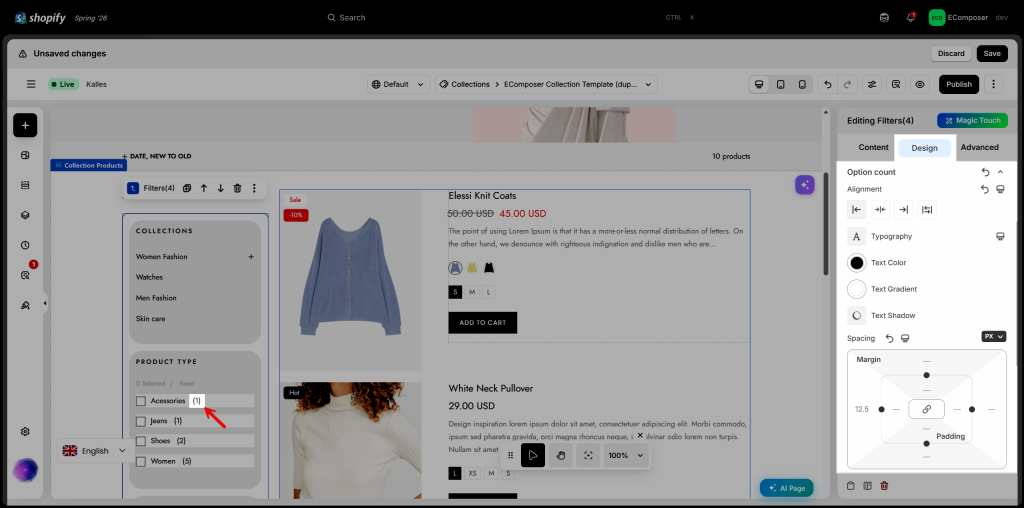Image resolution: width=1024 pixels, height=508 pixels.
Task: Open the Default language dropdown
Action: click(x=399, y=84)
